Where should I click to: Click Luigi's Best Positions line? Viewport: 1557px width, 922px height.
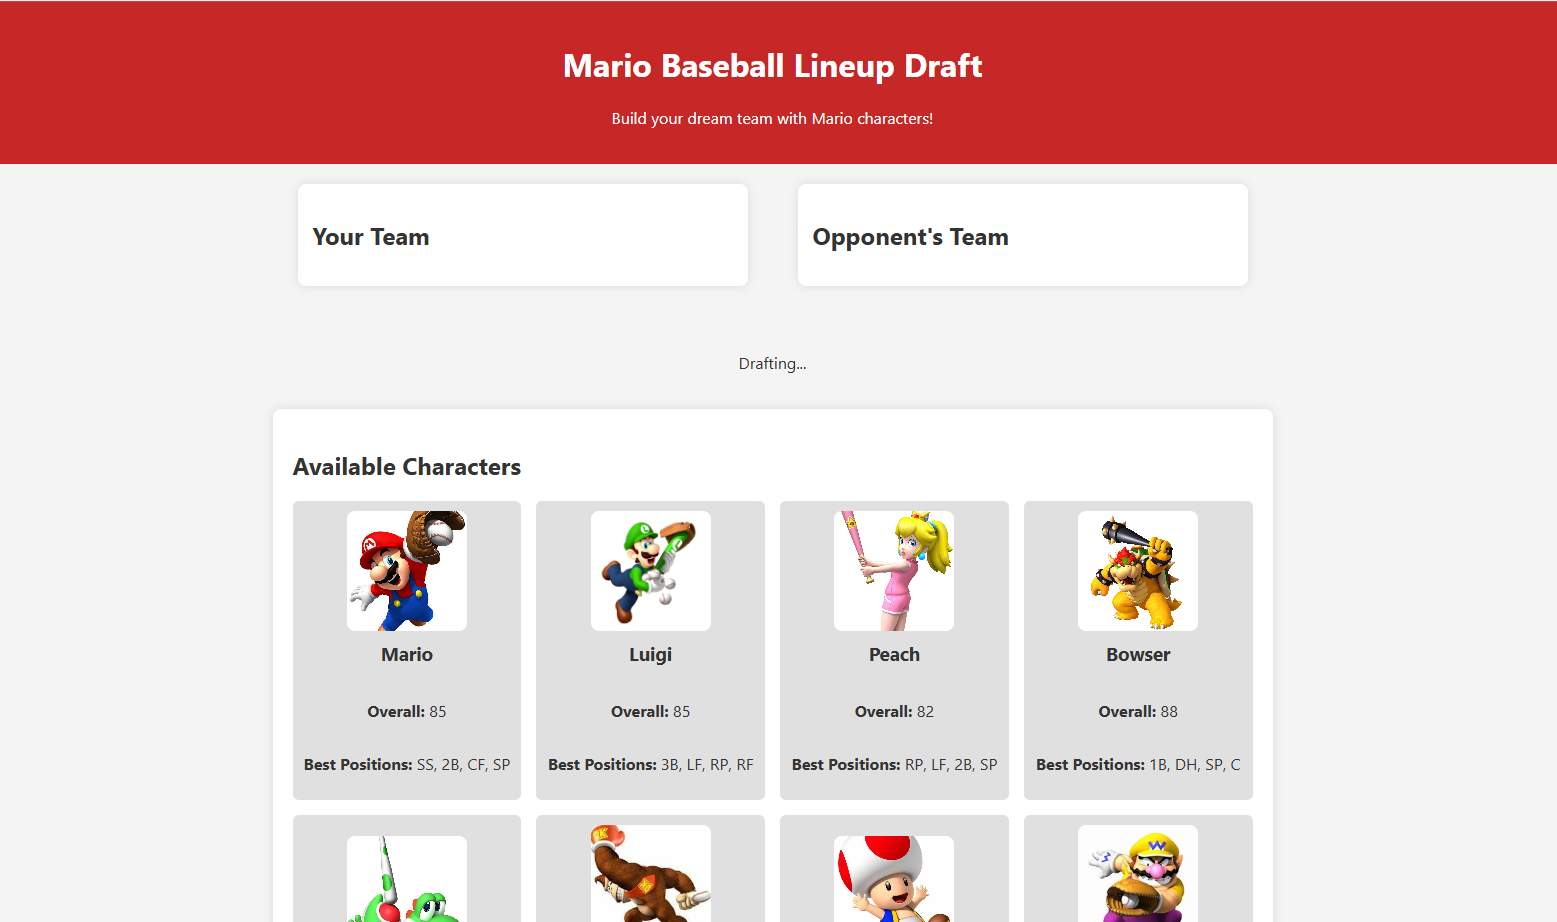tap(650, 765)
